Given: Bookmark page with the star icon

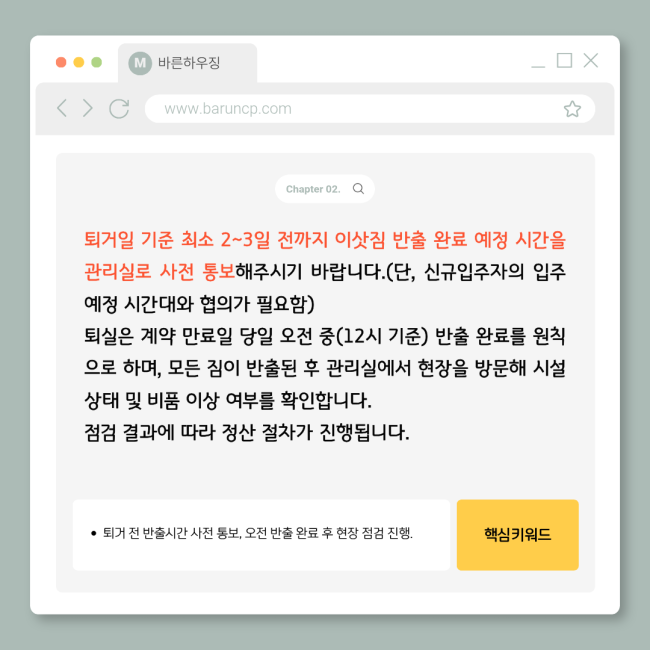Looking at the screenshot, I should tap(572, 109).
